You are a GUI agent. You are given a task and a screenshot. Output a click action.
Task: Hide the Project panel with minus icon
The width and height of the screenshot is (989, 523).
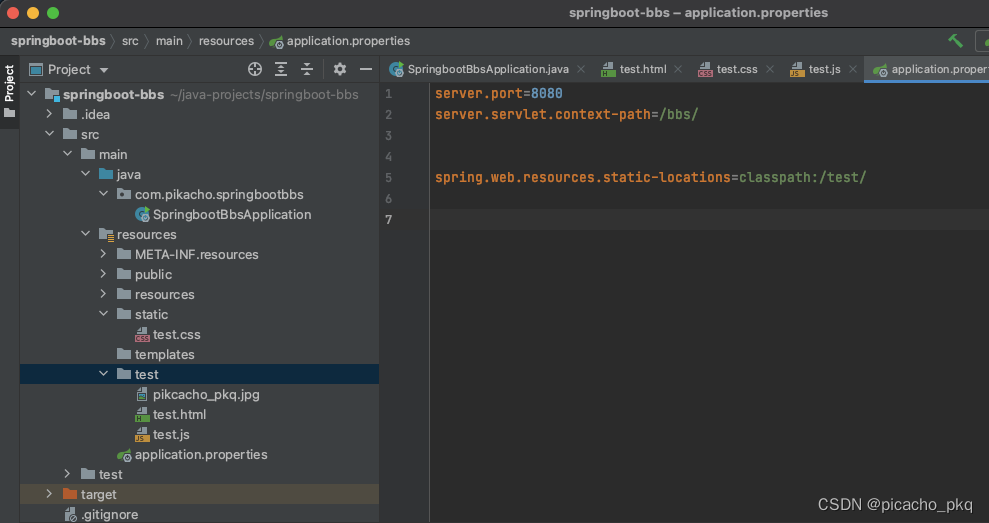coord(366,69)
